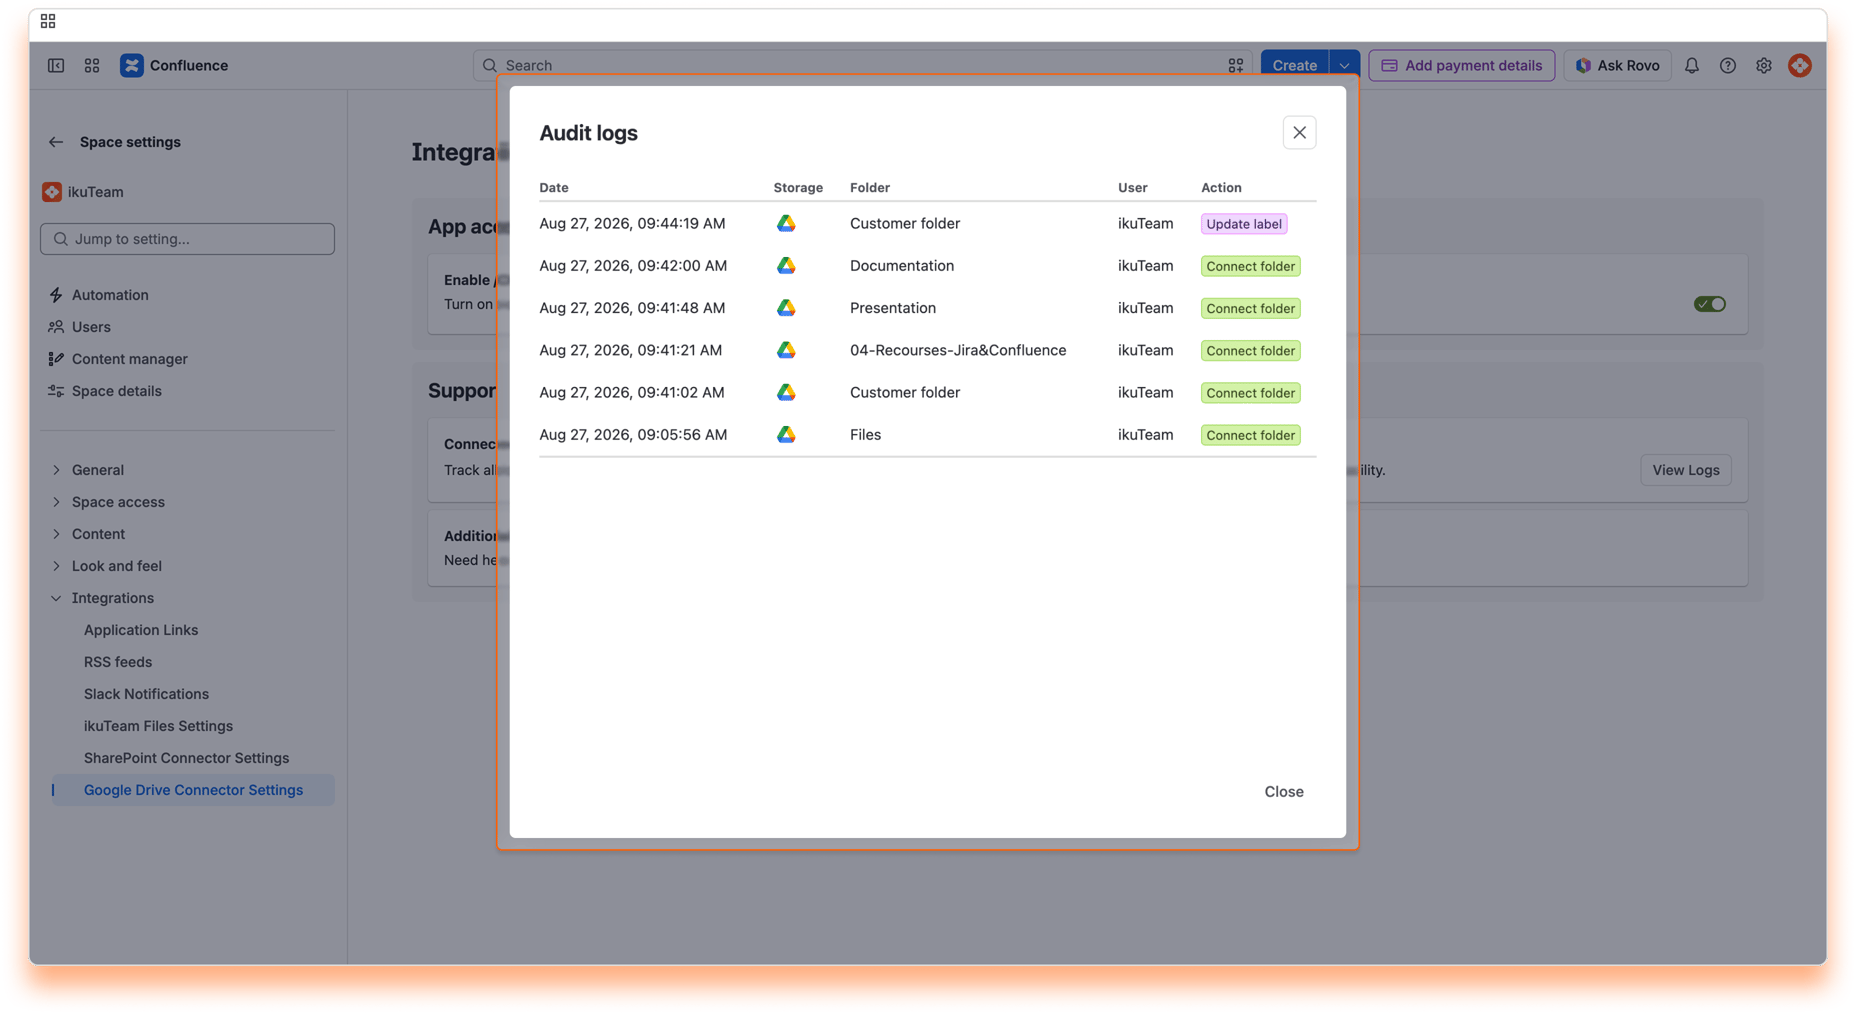
Task: Open the notifications bell
Action: 1691,66
